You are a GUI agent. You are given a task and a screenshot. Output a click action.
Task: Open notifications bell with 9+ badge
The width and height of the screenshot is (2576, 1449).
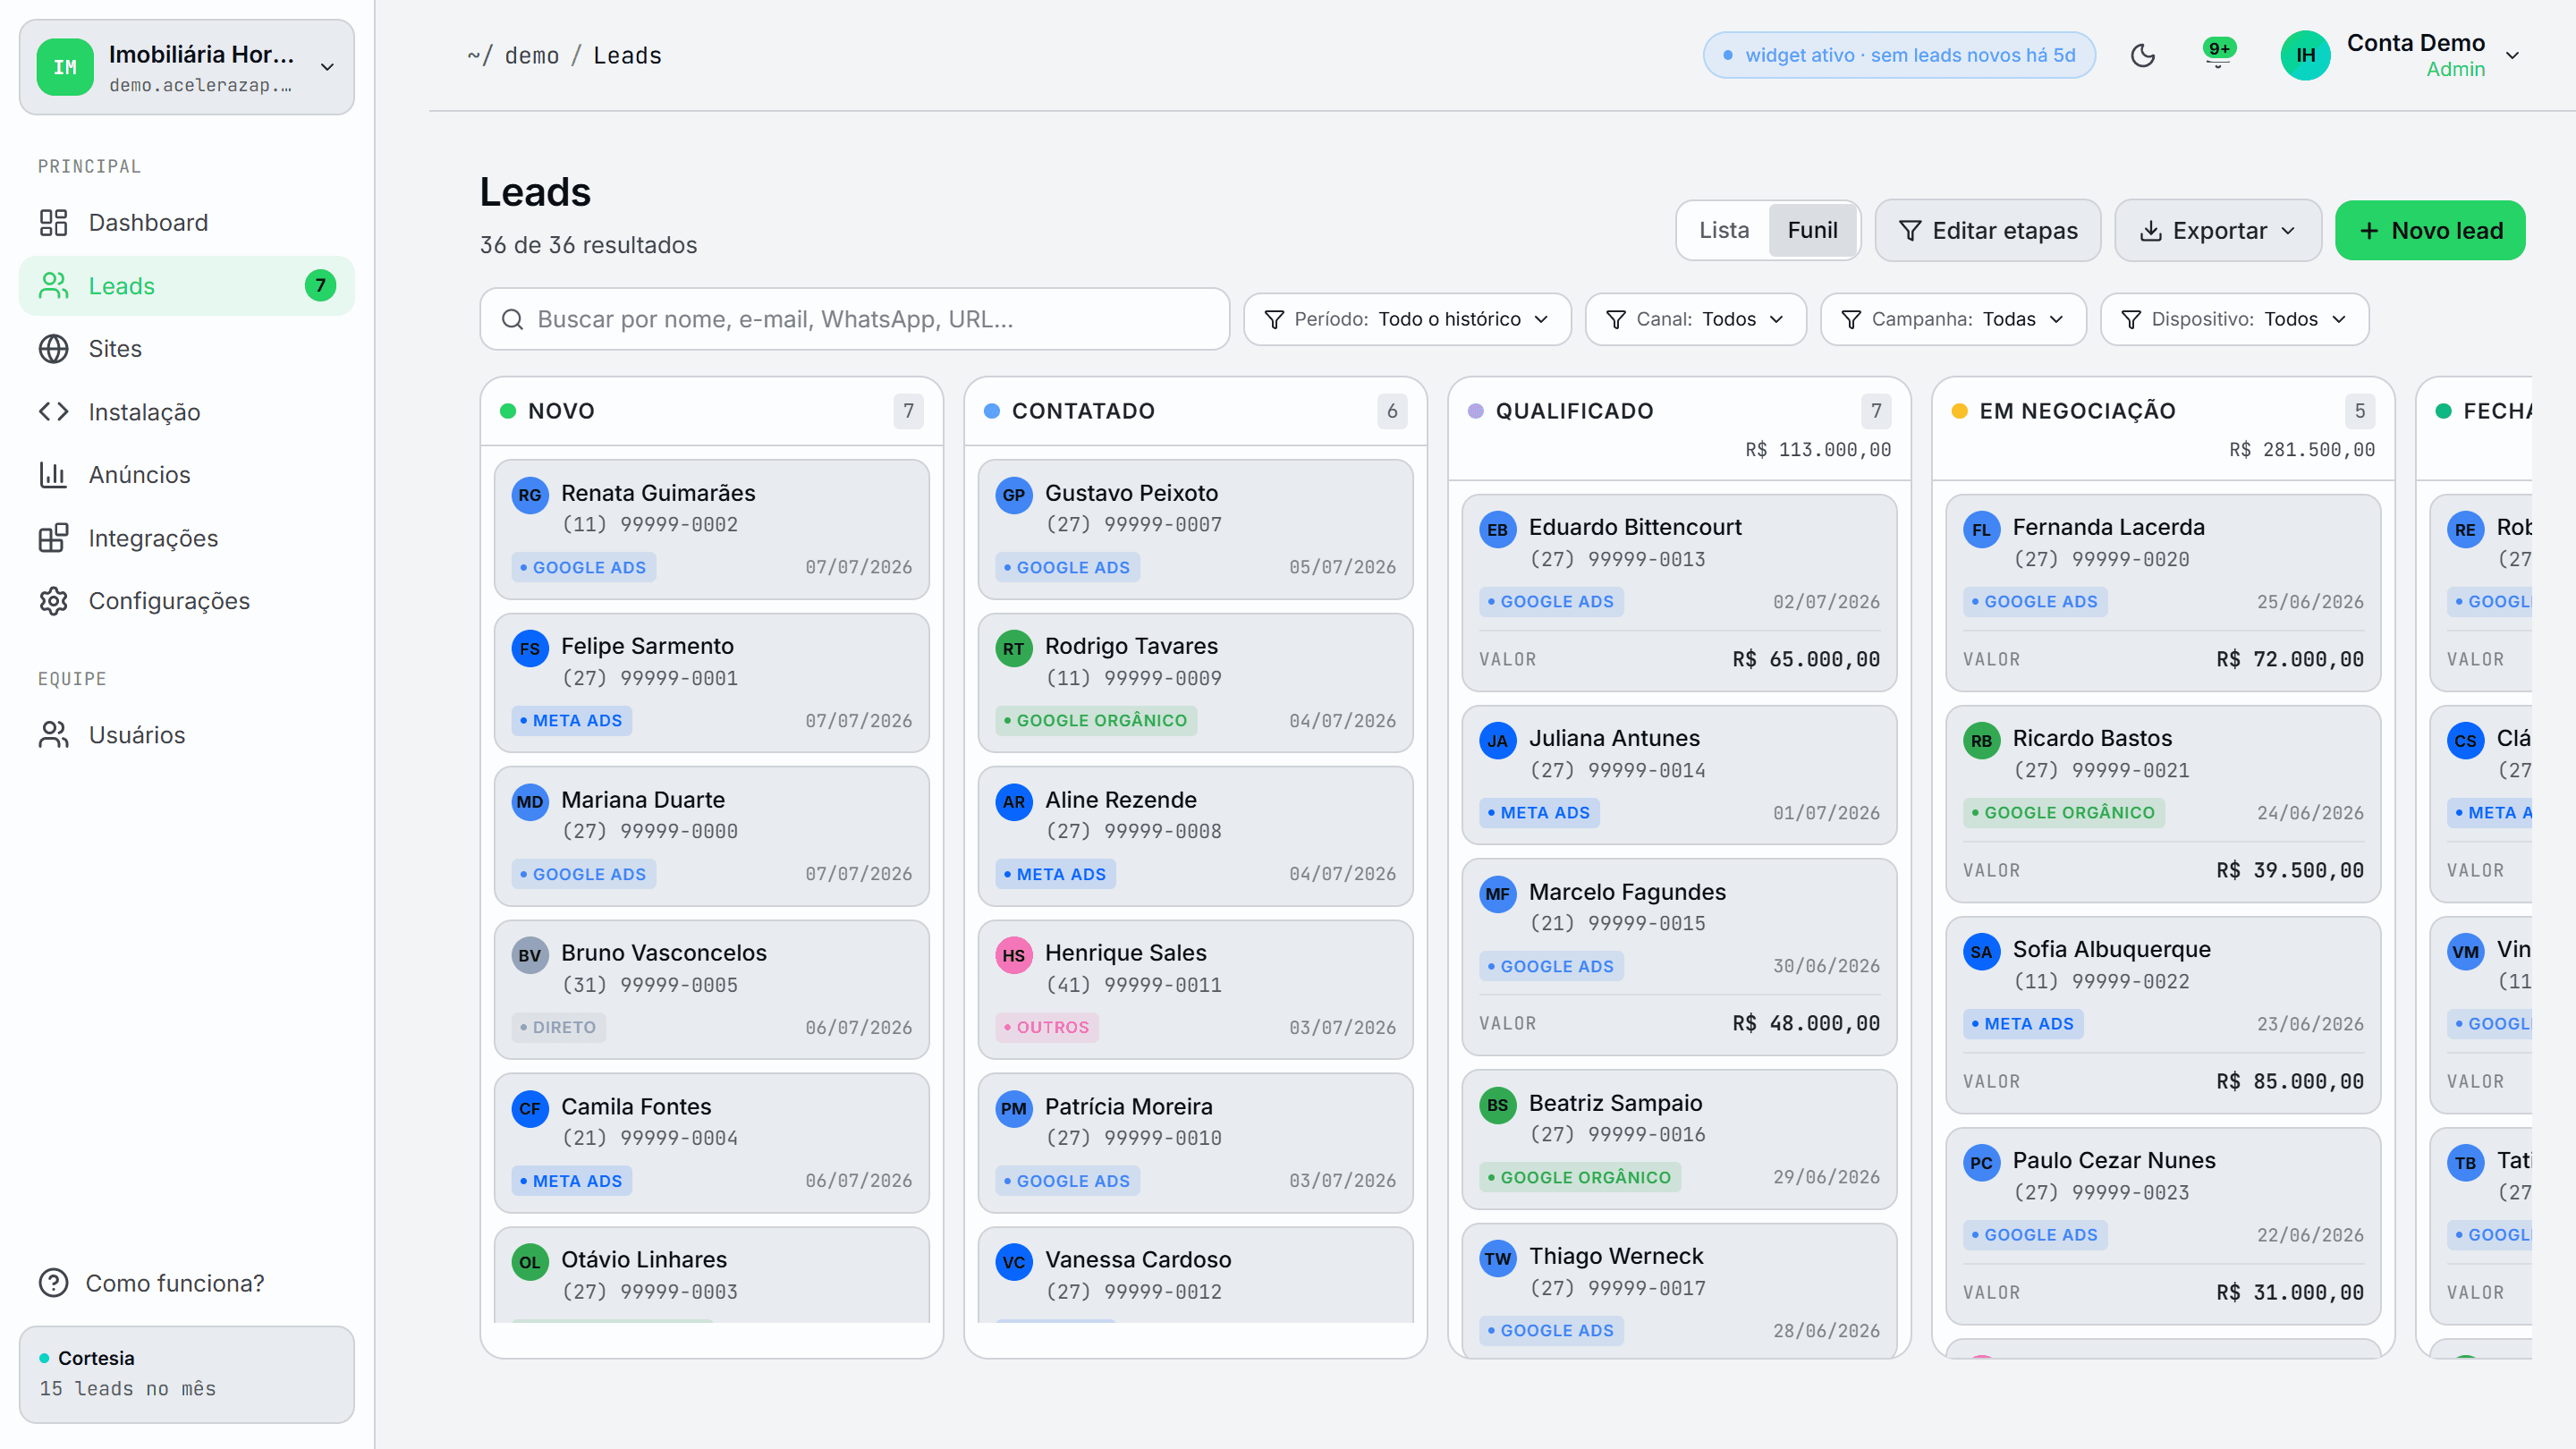[2218, 53]
